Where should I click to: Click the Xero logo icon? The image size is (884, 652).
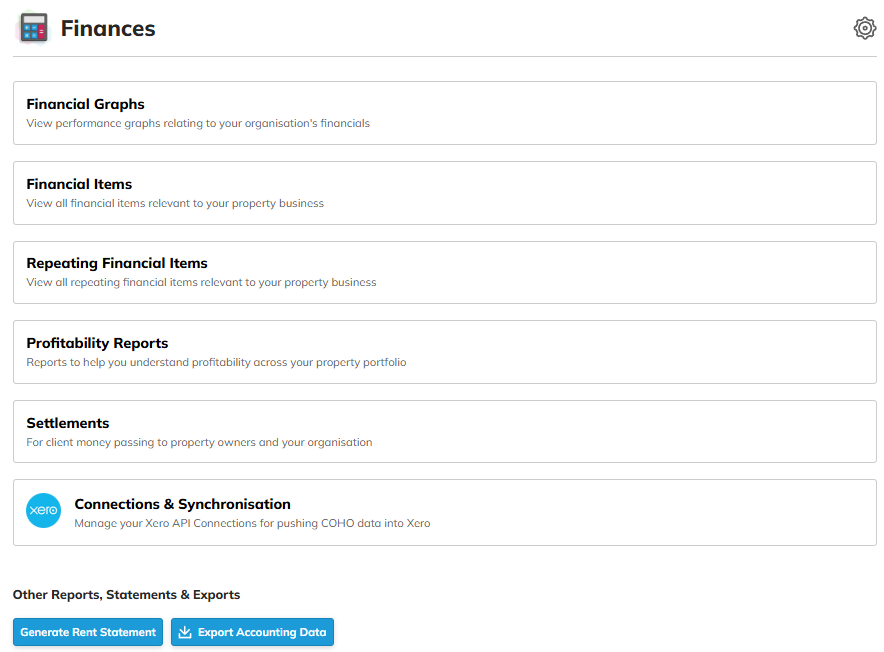[x=44, y=511]
